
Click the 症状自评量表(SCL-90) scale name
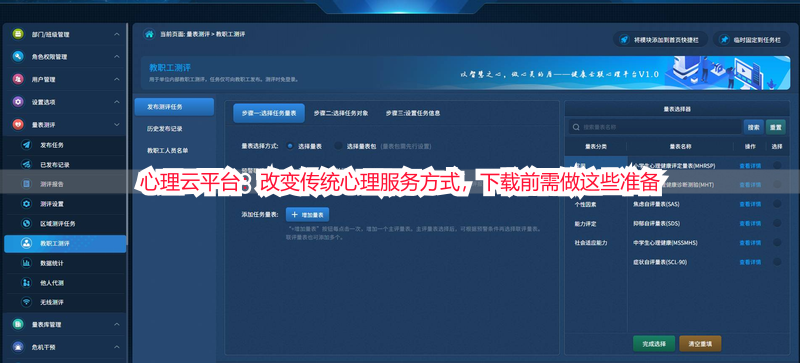click(659, 262)
